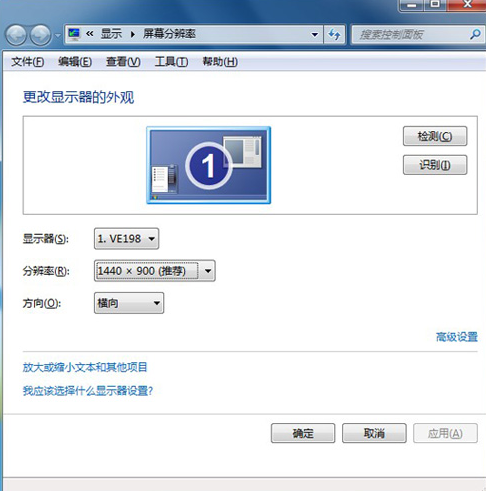The height and width of the screenshot is (491, 486).
Task: Click in the 搜索控制面板 search field
Action: 411,34
